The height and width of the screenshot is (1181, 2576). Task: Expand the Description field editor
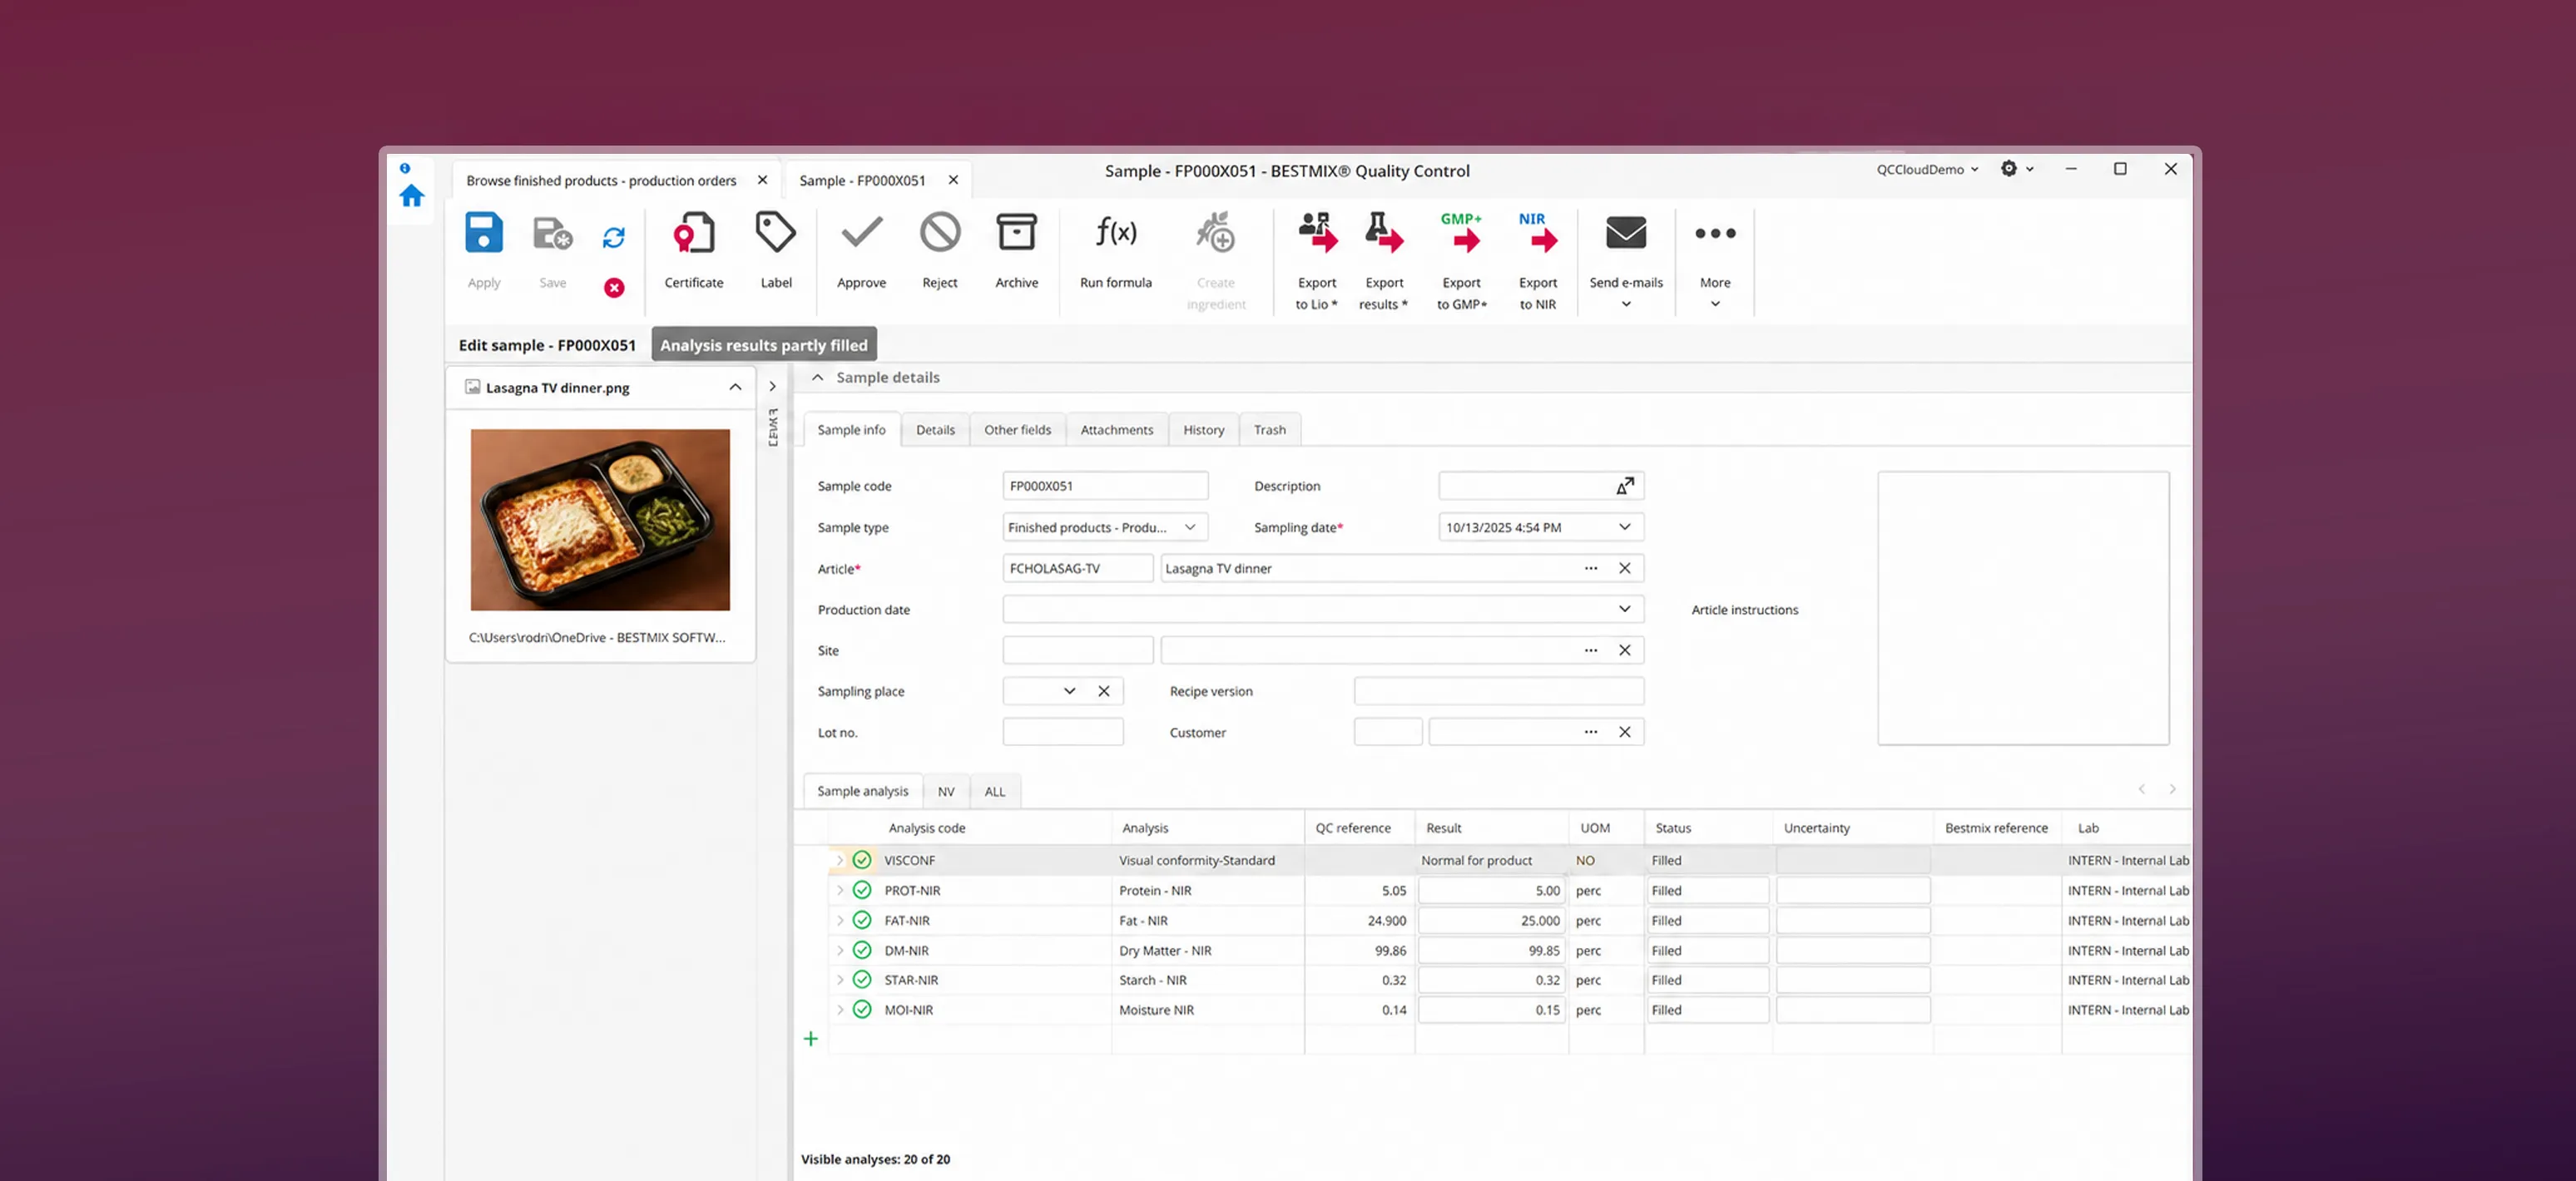click(x=1625, y=486)
